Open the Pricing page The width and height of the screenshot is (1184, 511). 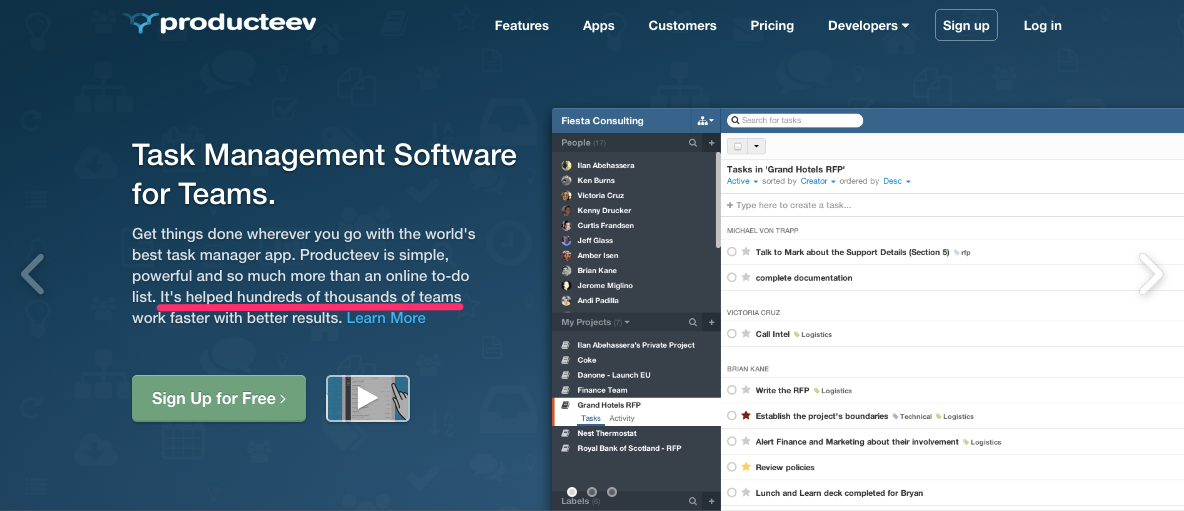[x=772, y=26]
